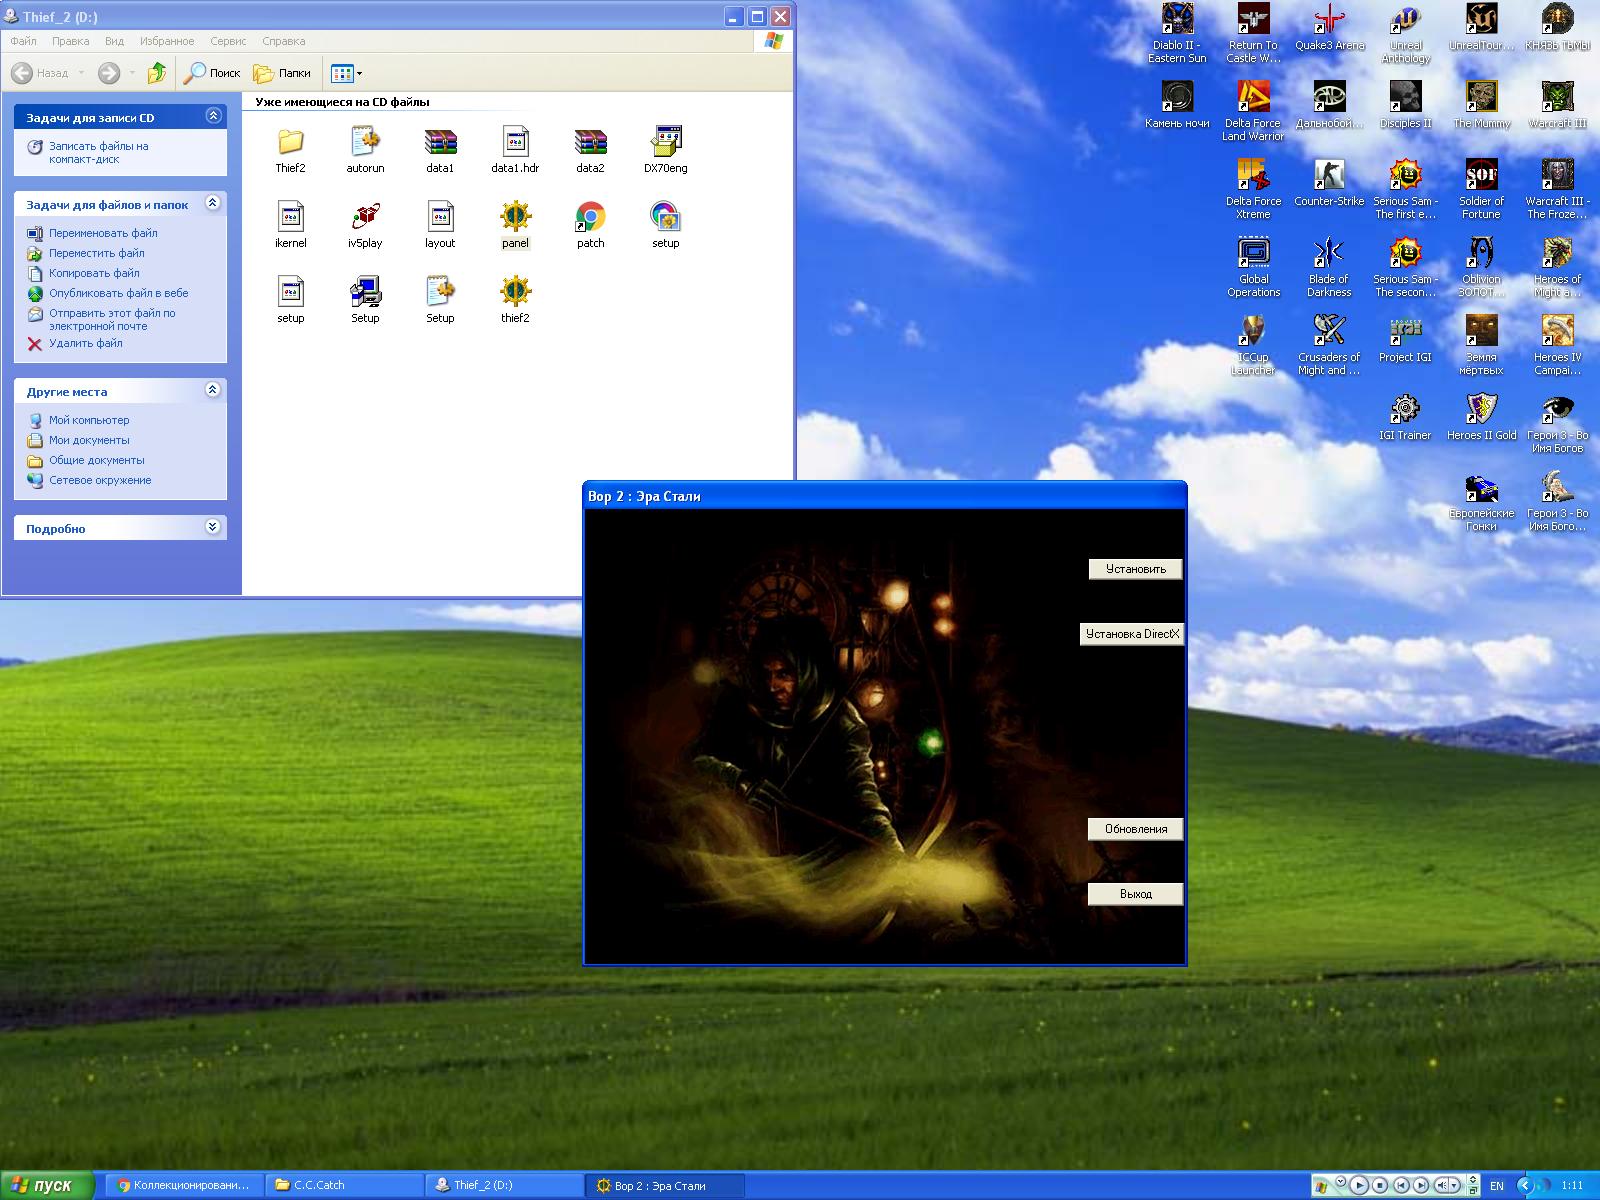Click the пуск Start button
This screenshot has height=1200, width=1600.
click(45, 1185)
